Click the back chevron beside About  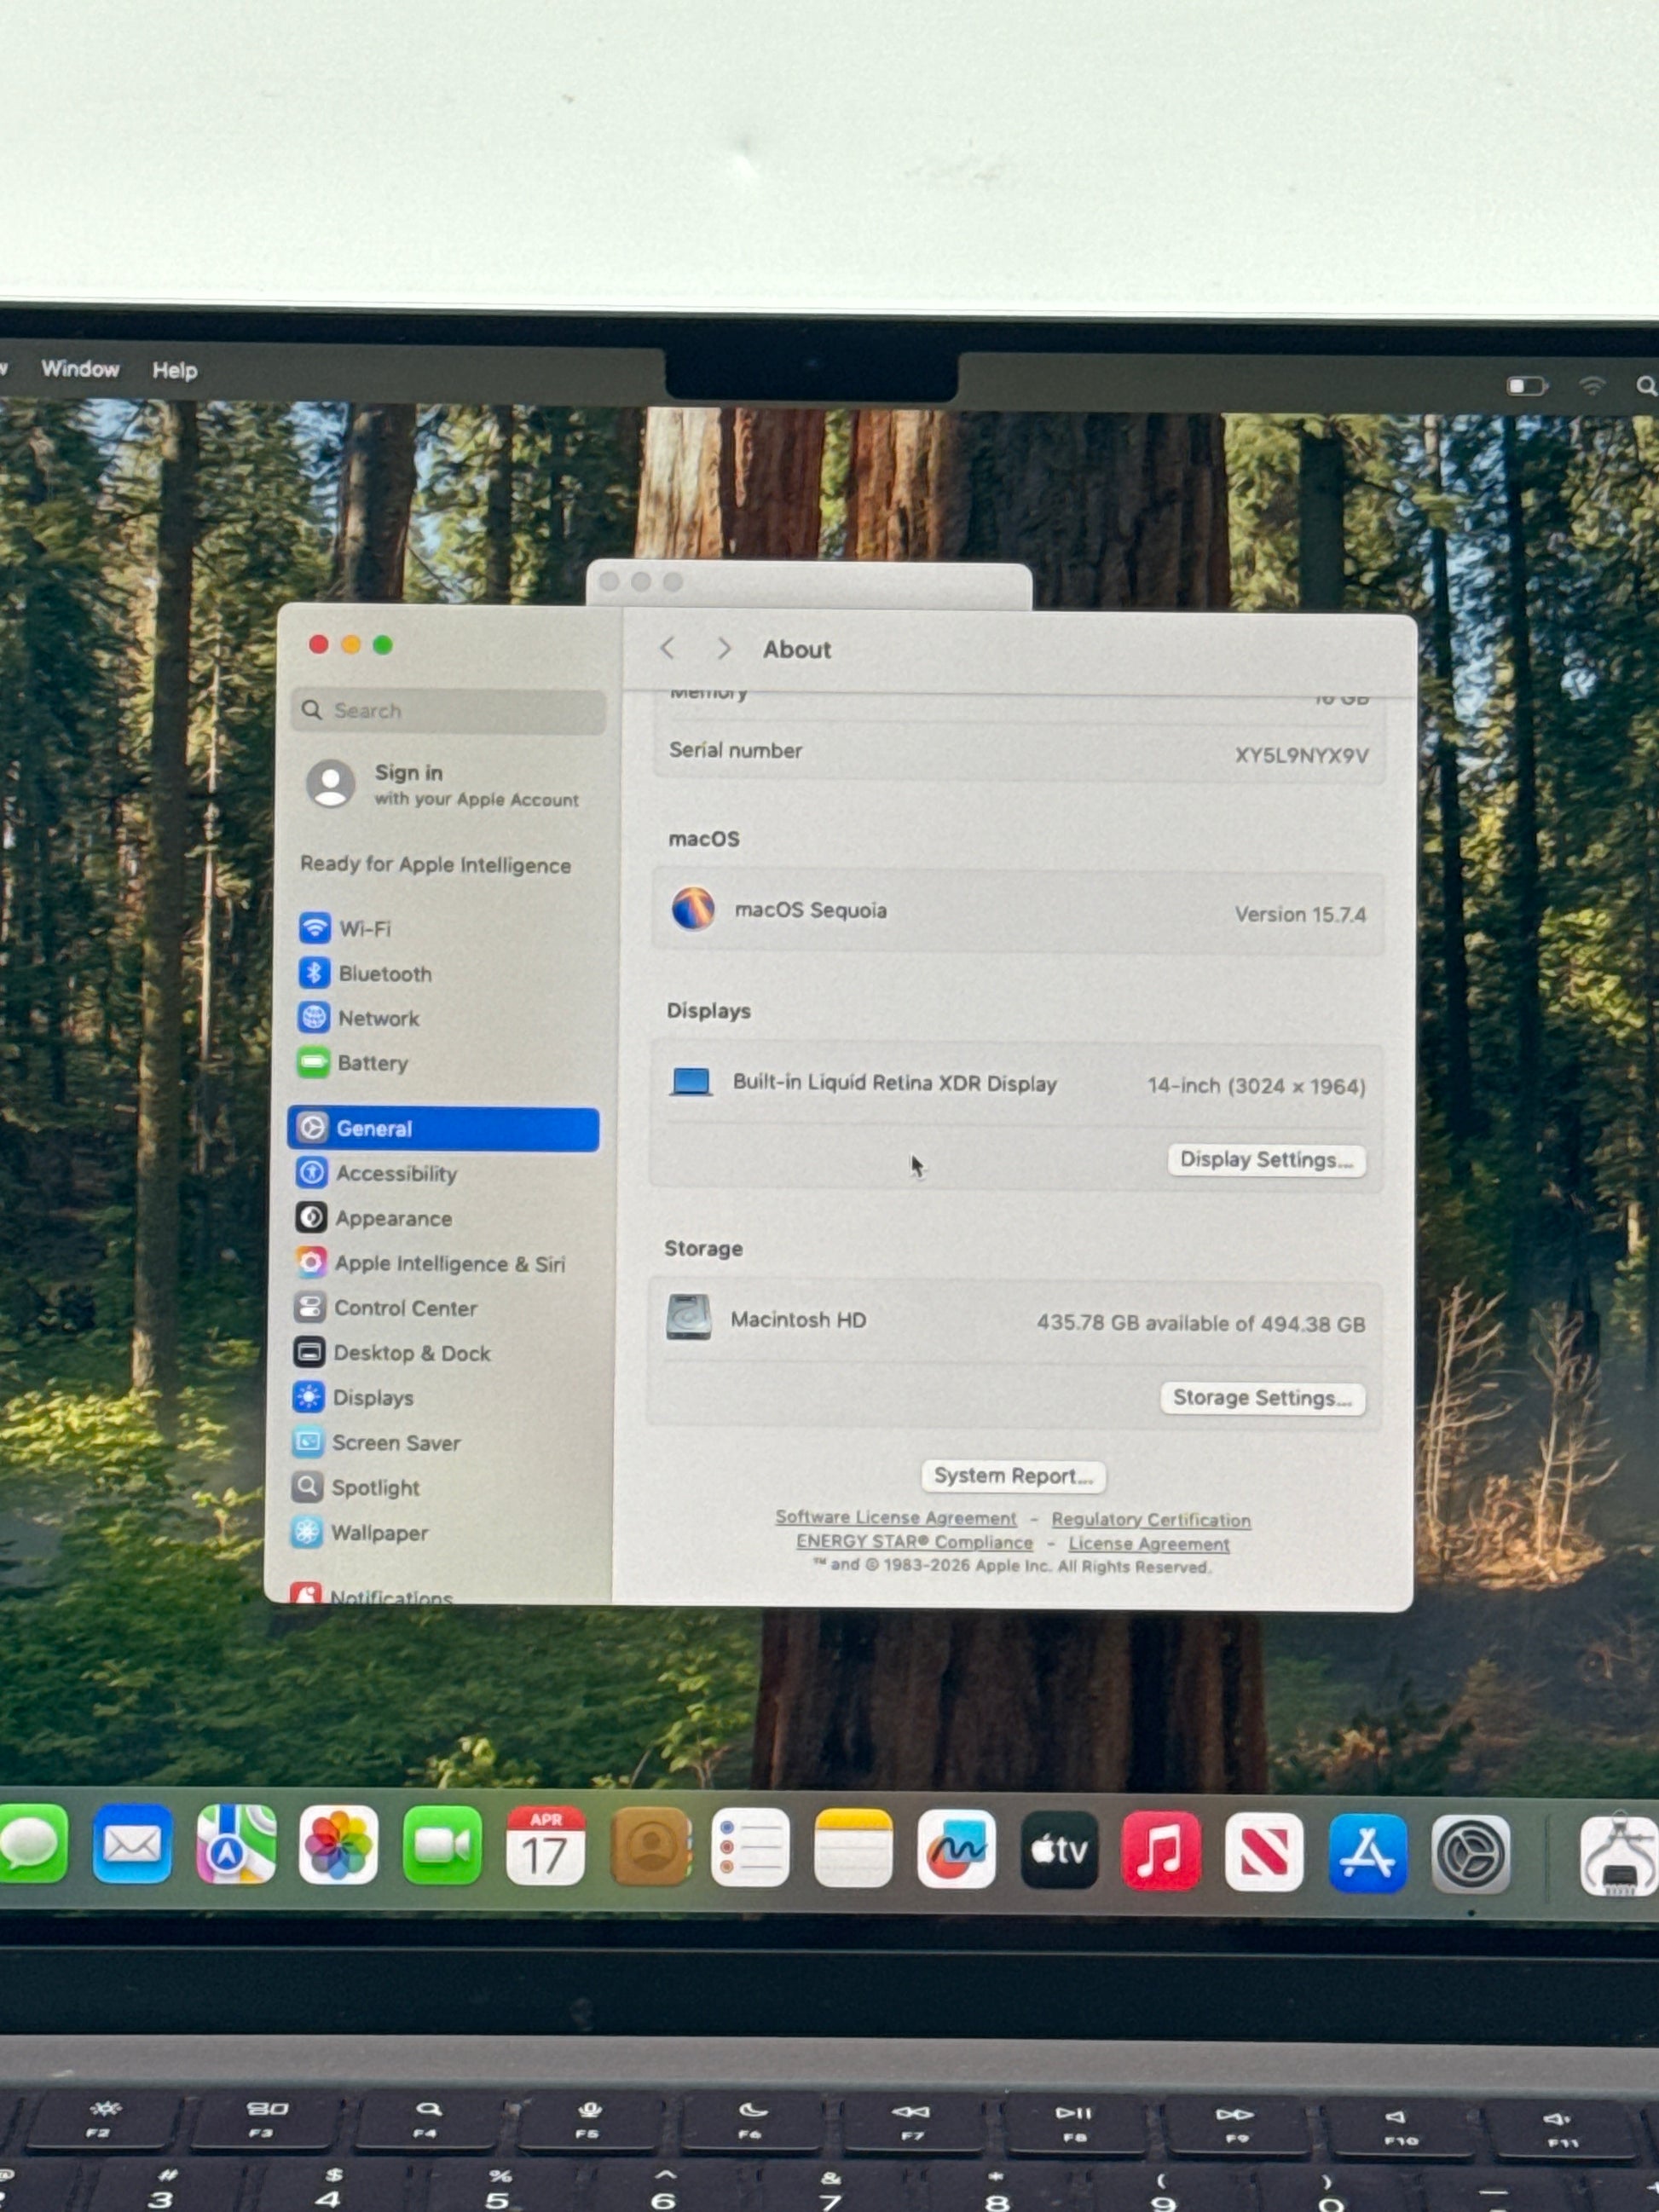[x=668, y=648]
